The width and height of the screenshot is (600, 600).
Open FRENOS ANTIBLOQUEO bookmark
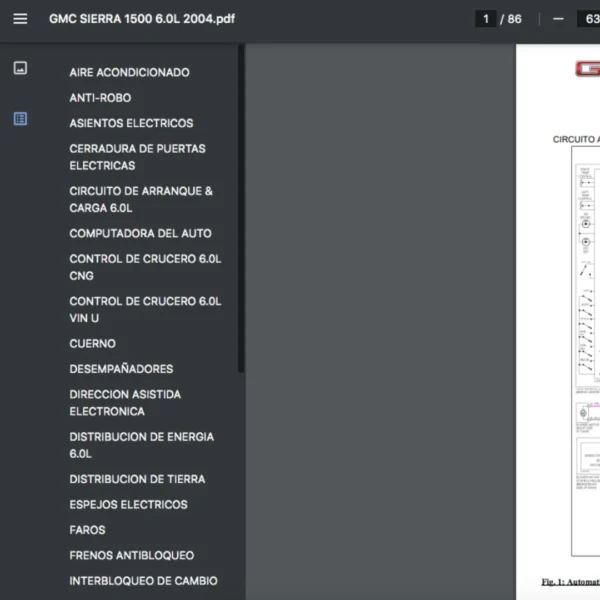coord(132,556)
